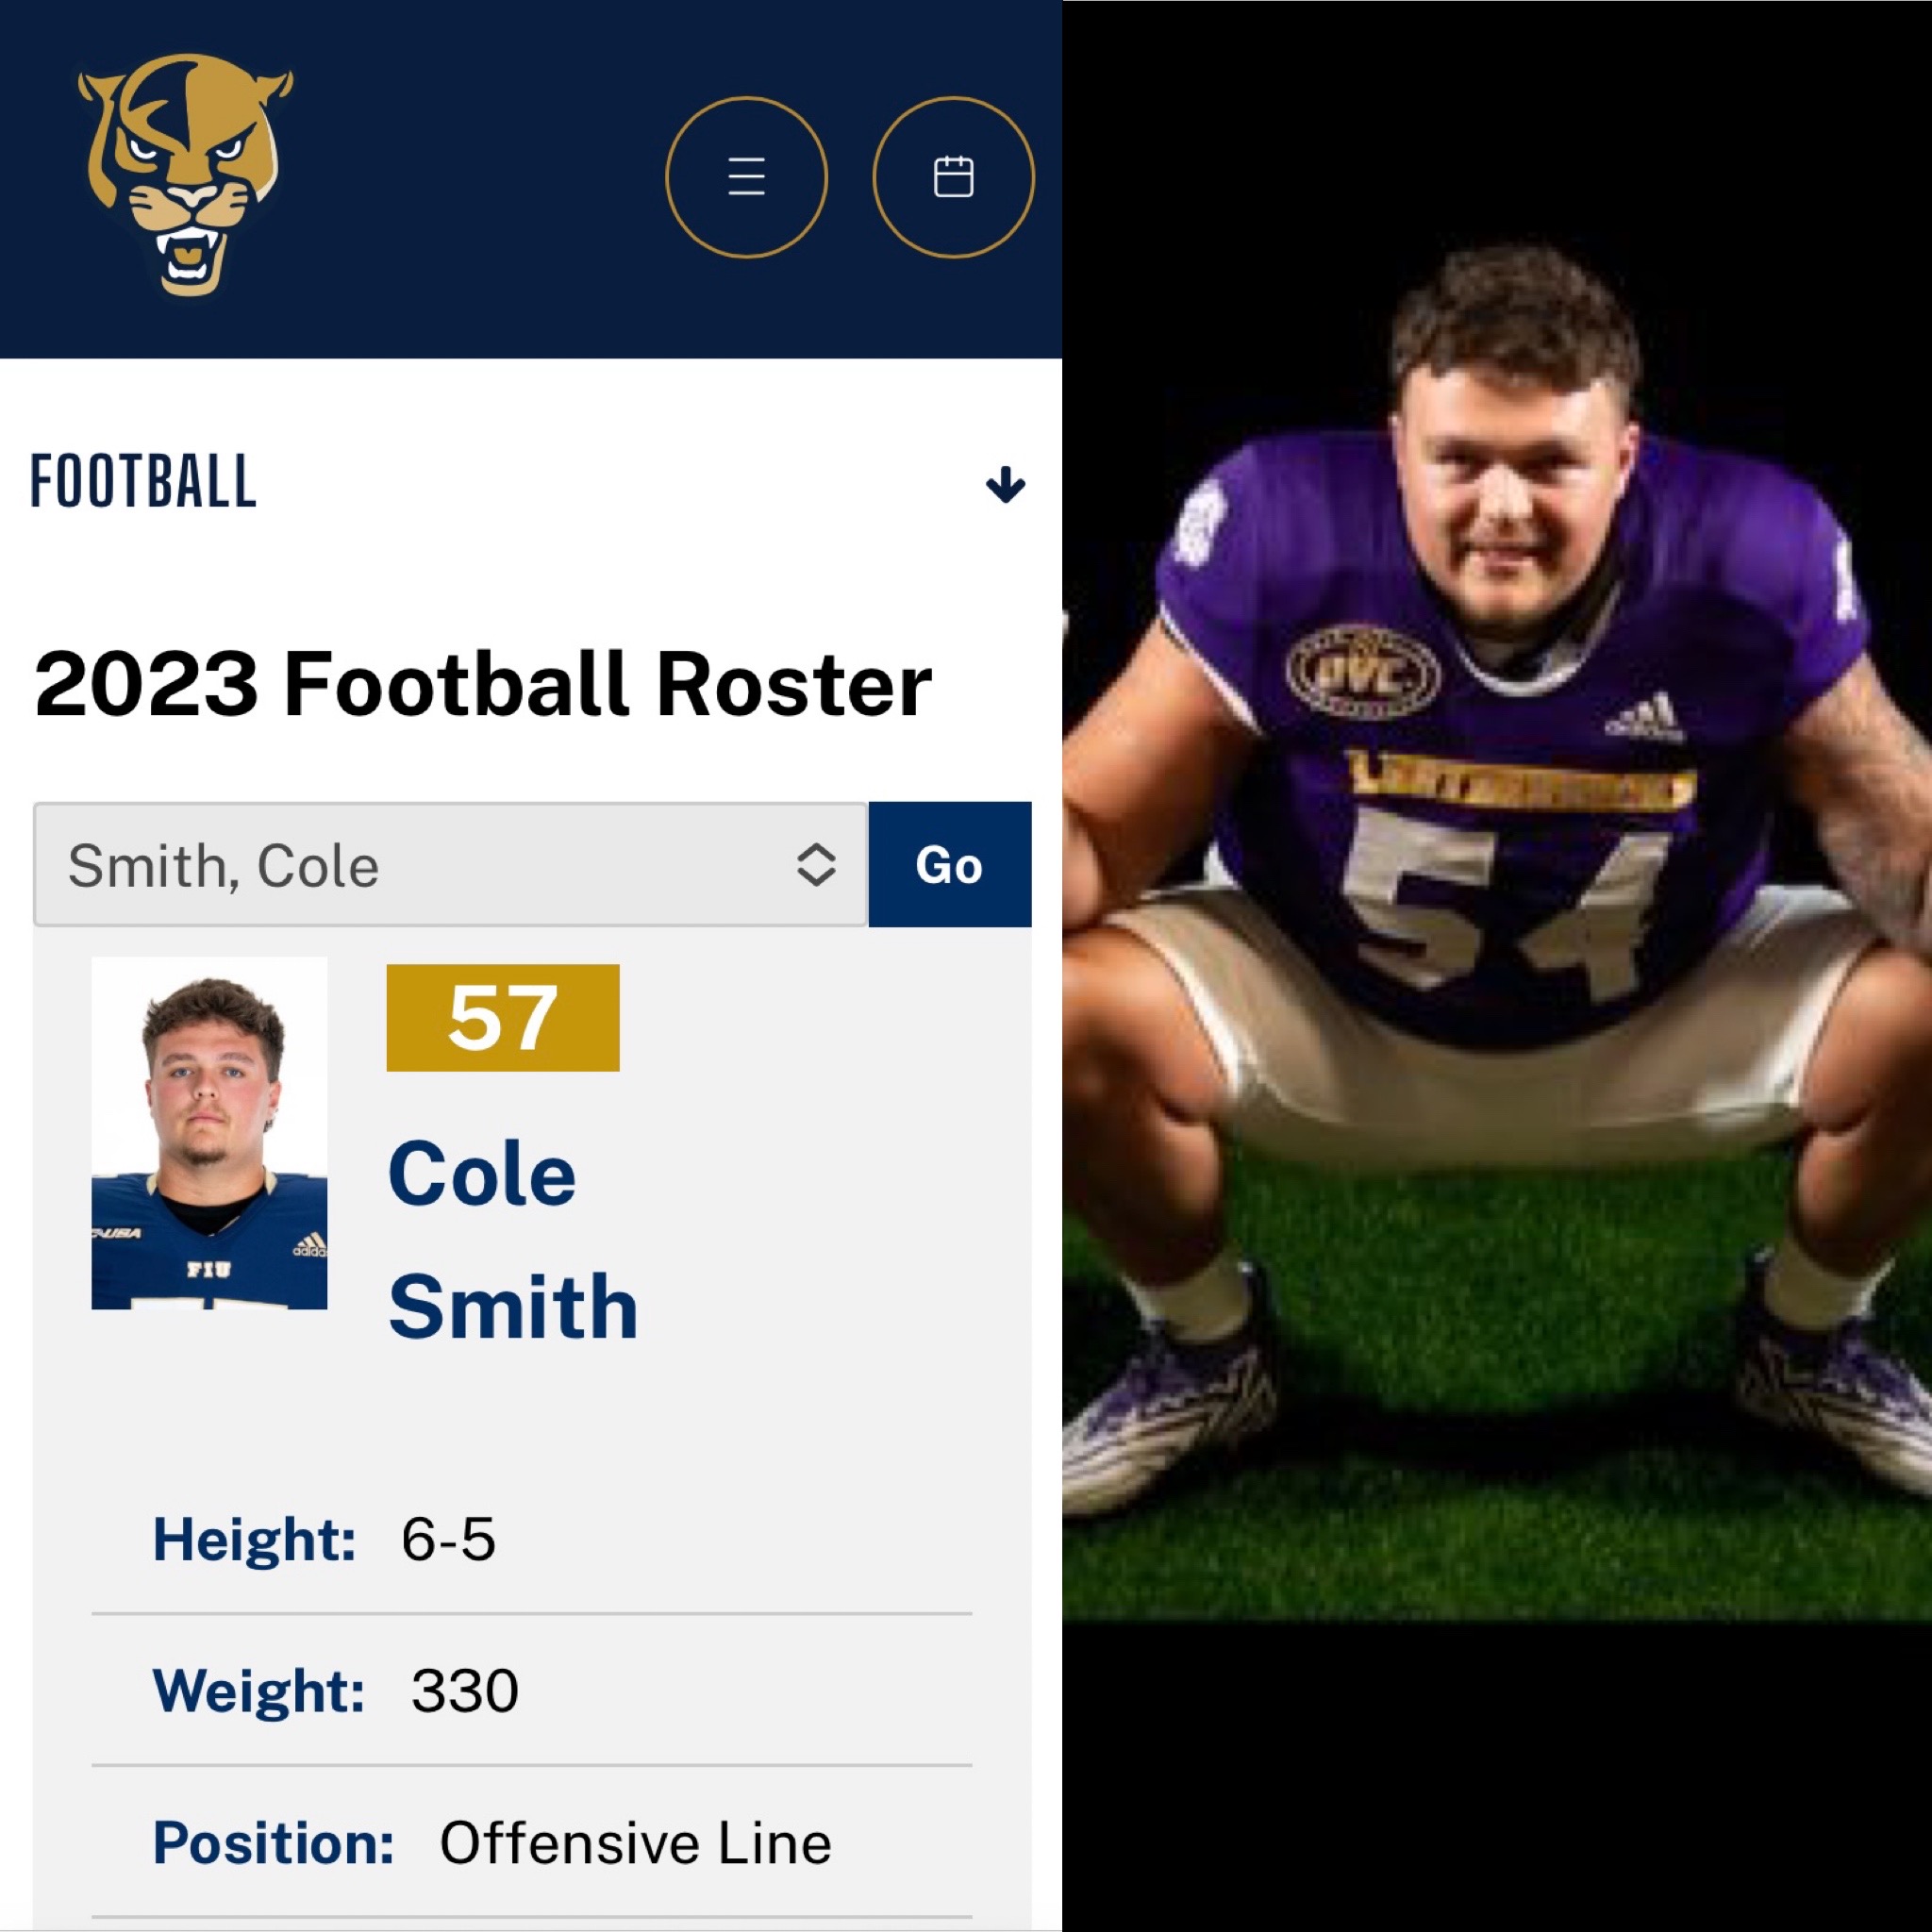Select the Height 6-5 row
The width and height of the screenshot is (1932, 1932).
[531, 1538]
